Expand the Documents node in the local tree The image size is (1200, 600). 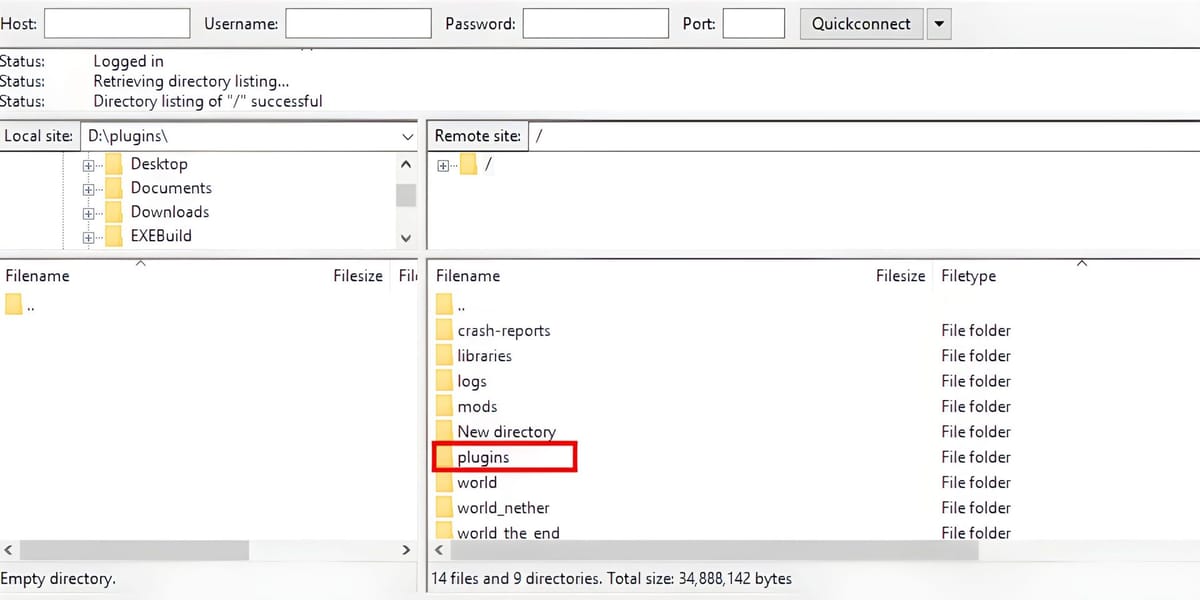click(x=88, y=187)
